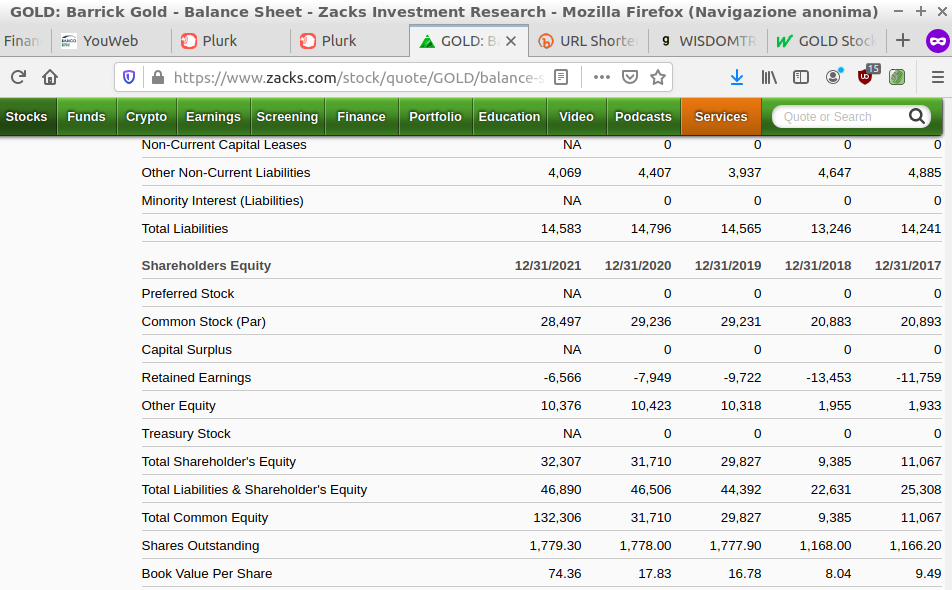Save page to Pocket icon
This screenshot has height=590, width=952.
(630, 77)
